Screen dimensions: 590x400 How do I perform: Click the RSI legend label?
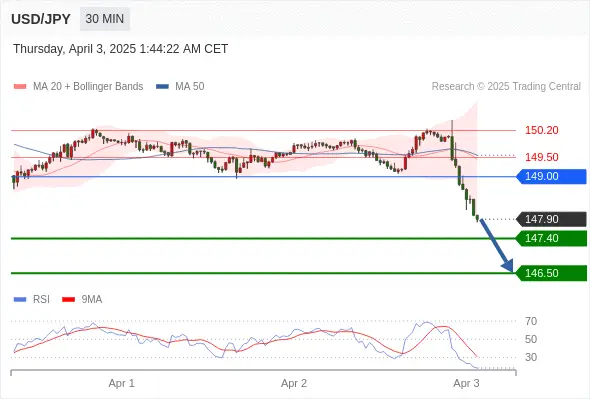[41, 300]
